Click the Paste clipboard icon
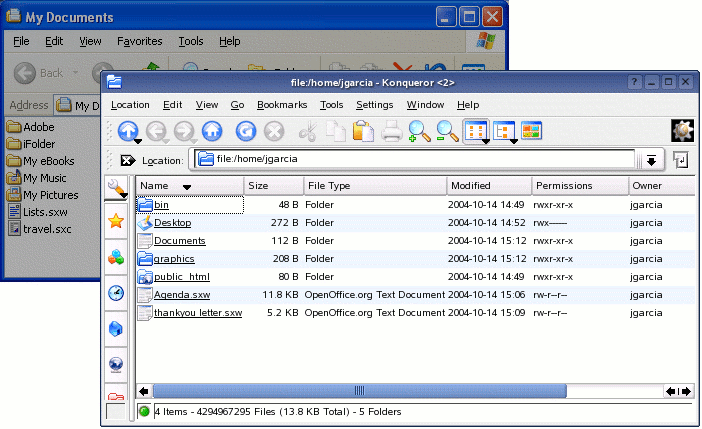This screenshot has height=429, width=702. tap(363, 131)
